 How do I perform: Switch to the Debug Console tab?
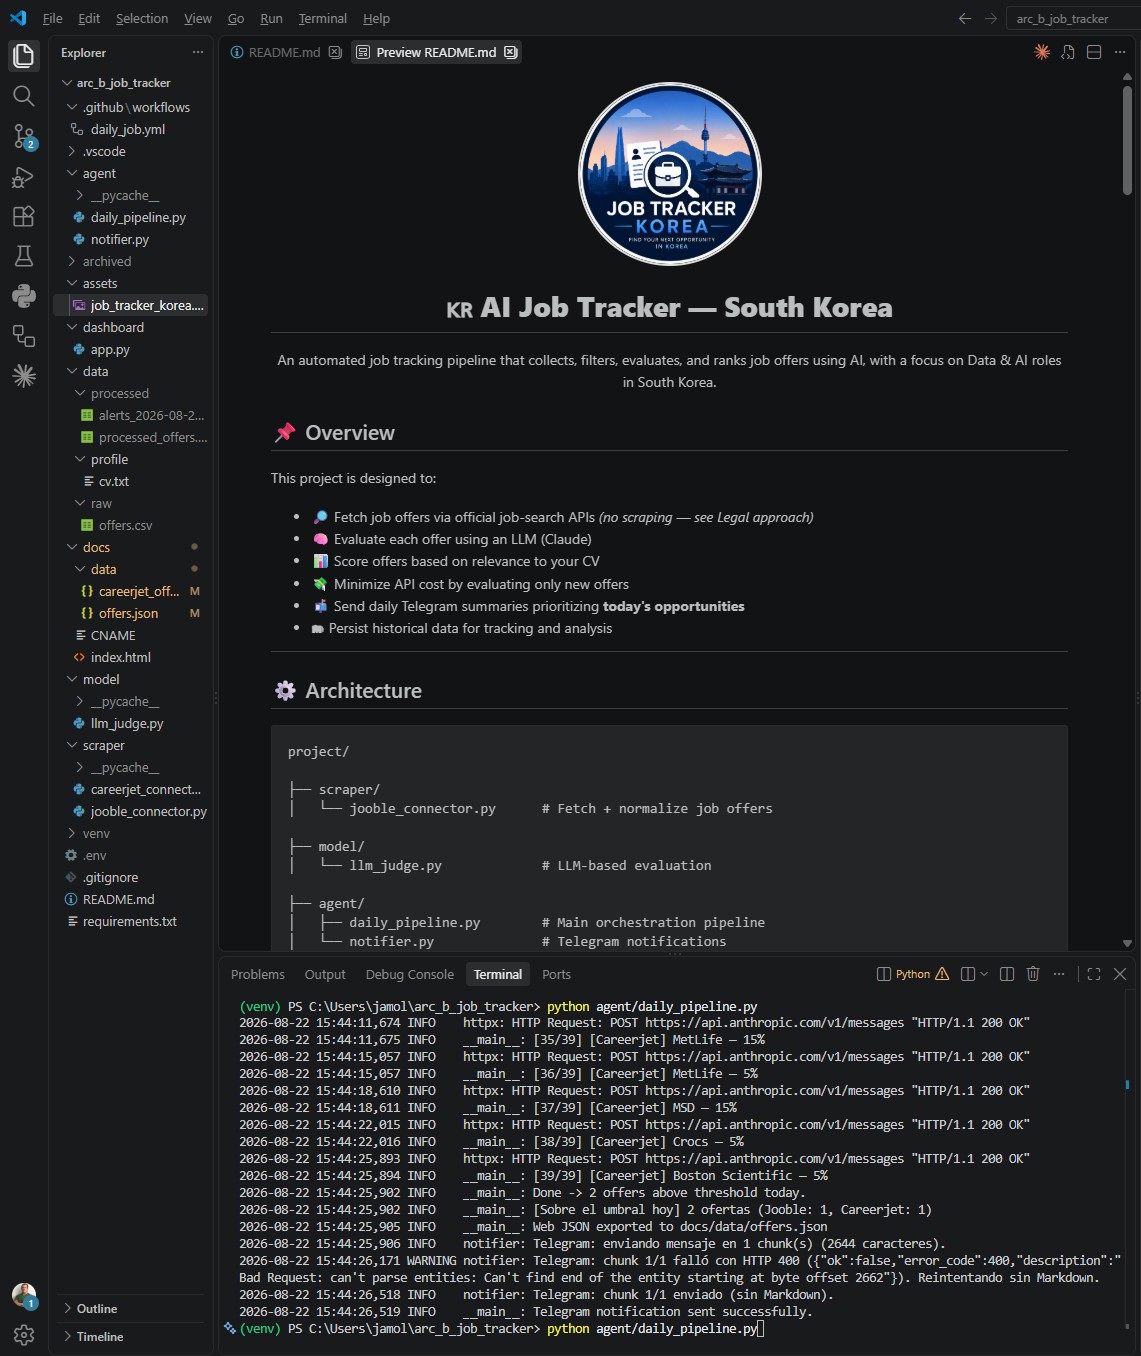tap(410, 974)
